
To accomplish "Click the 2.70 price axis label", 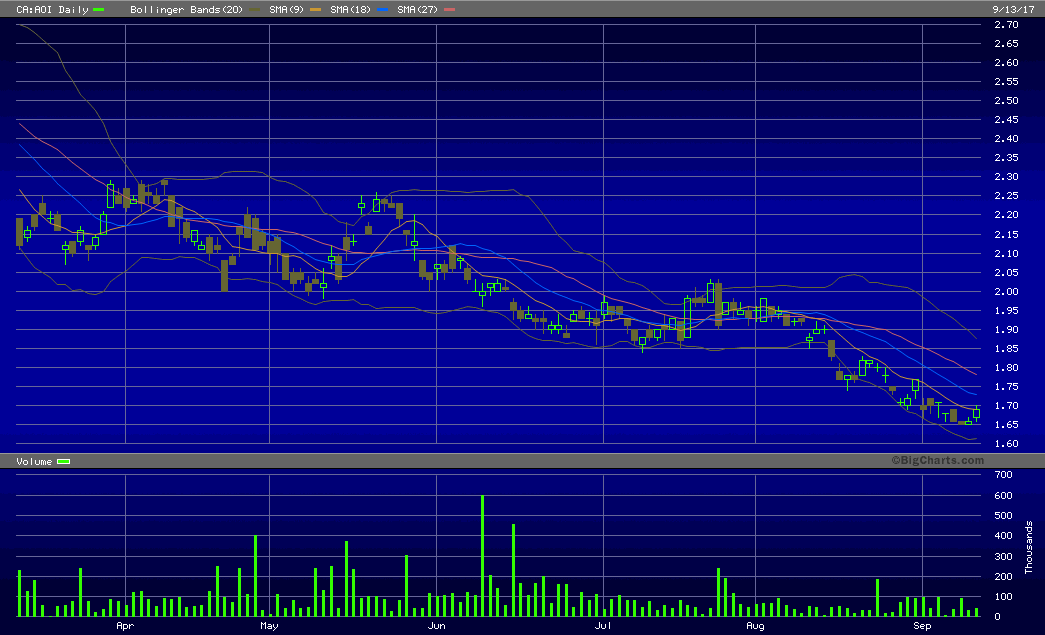I will (1006, 25).
